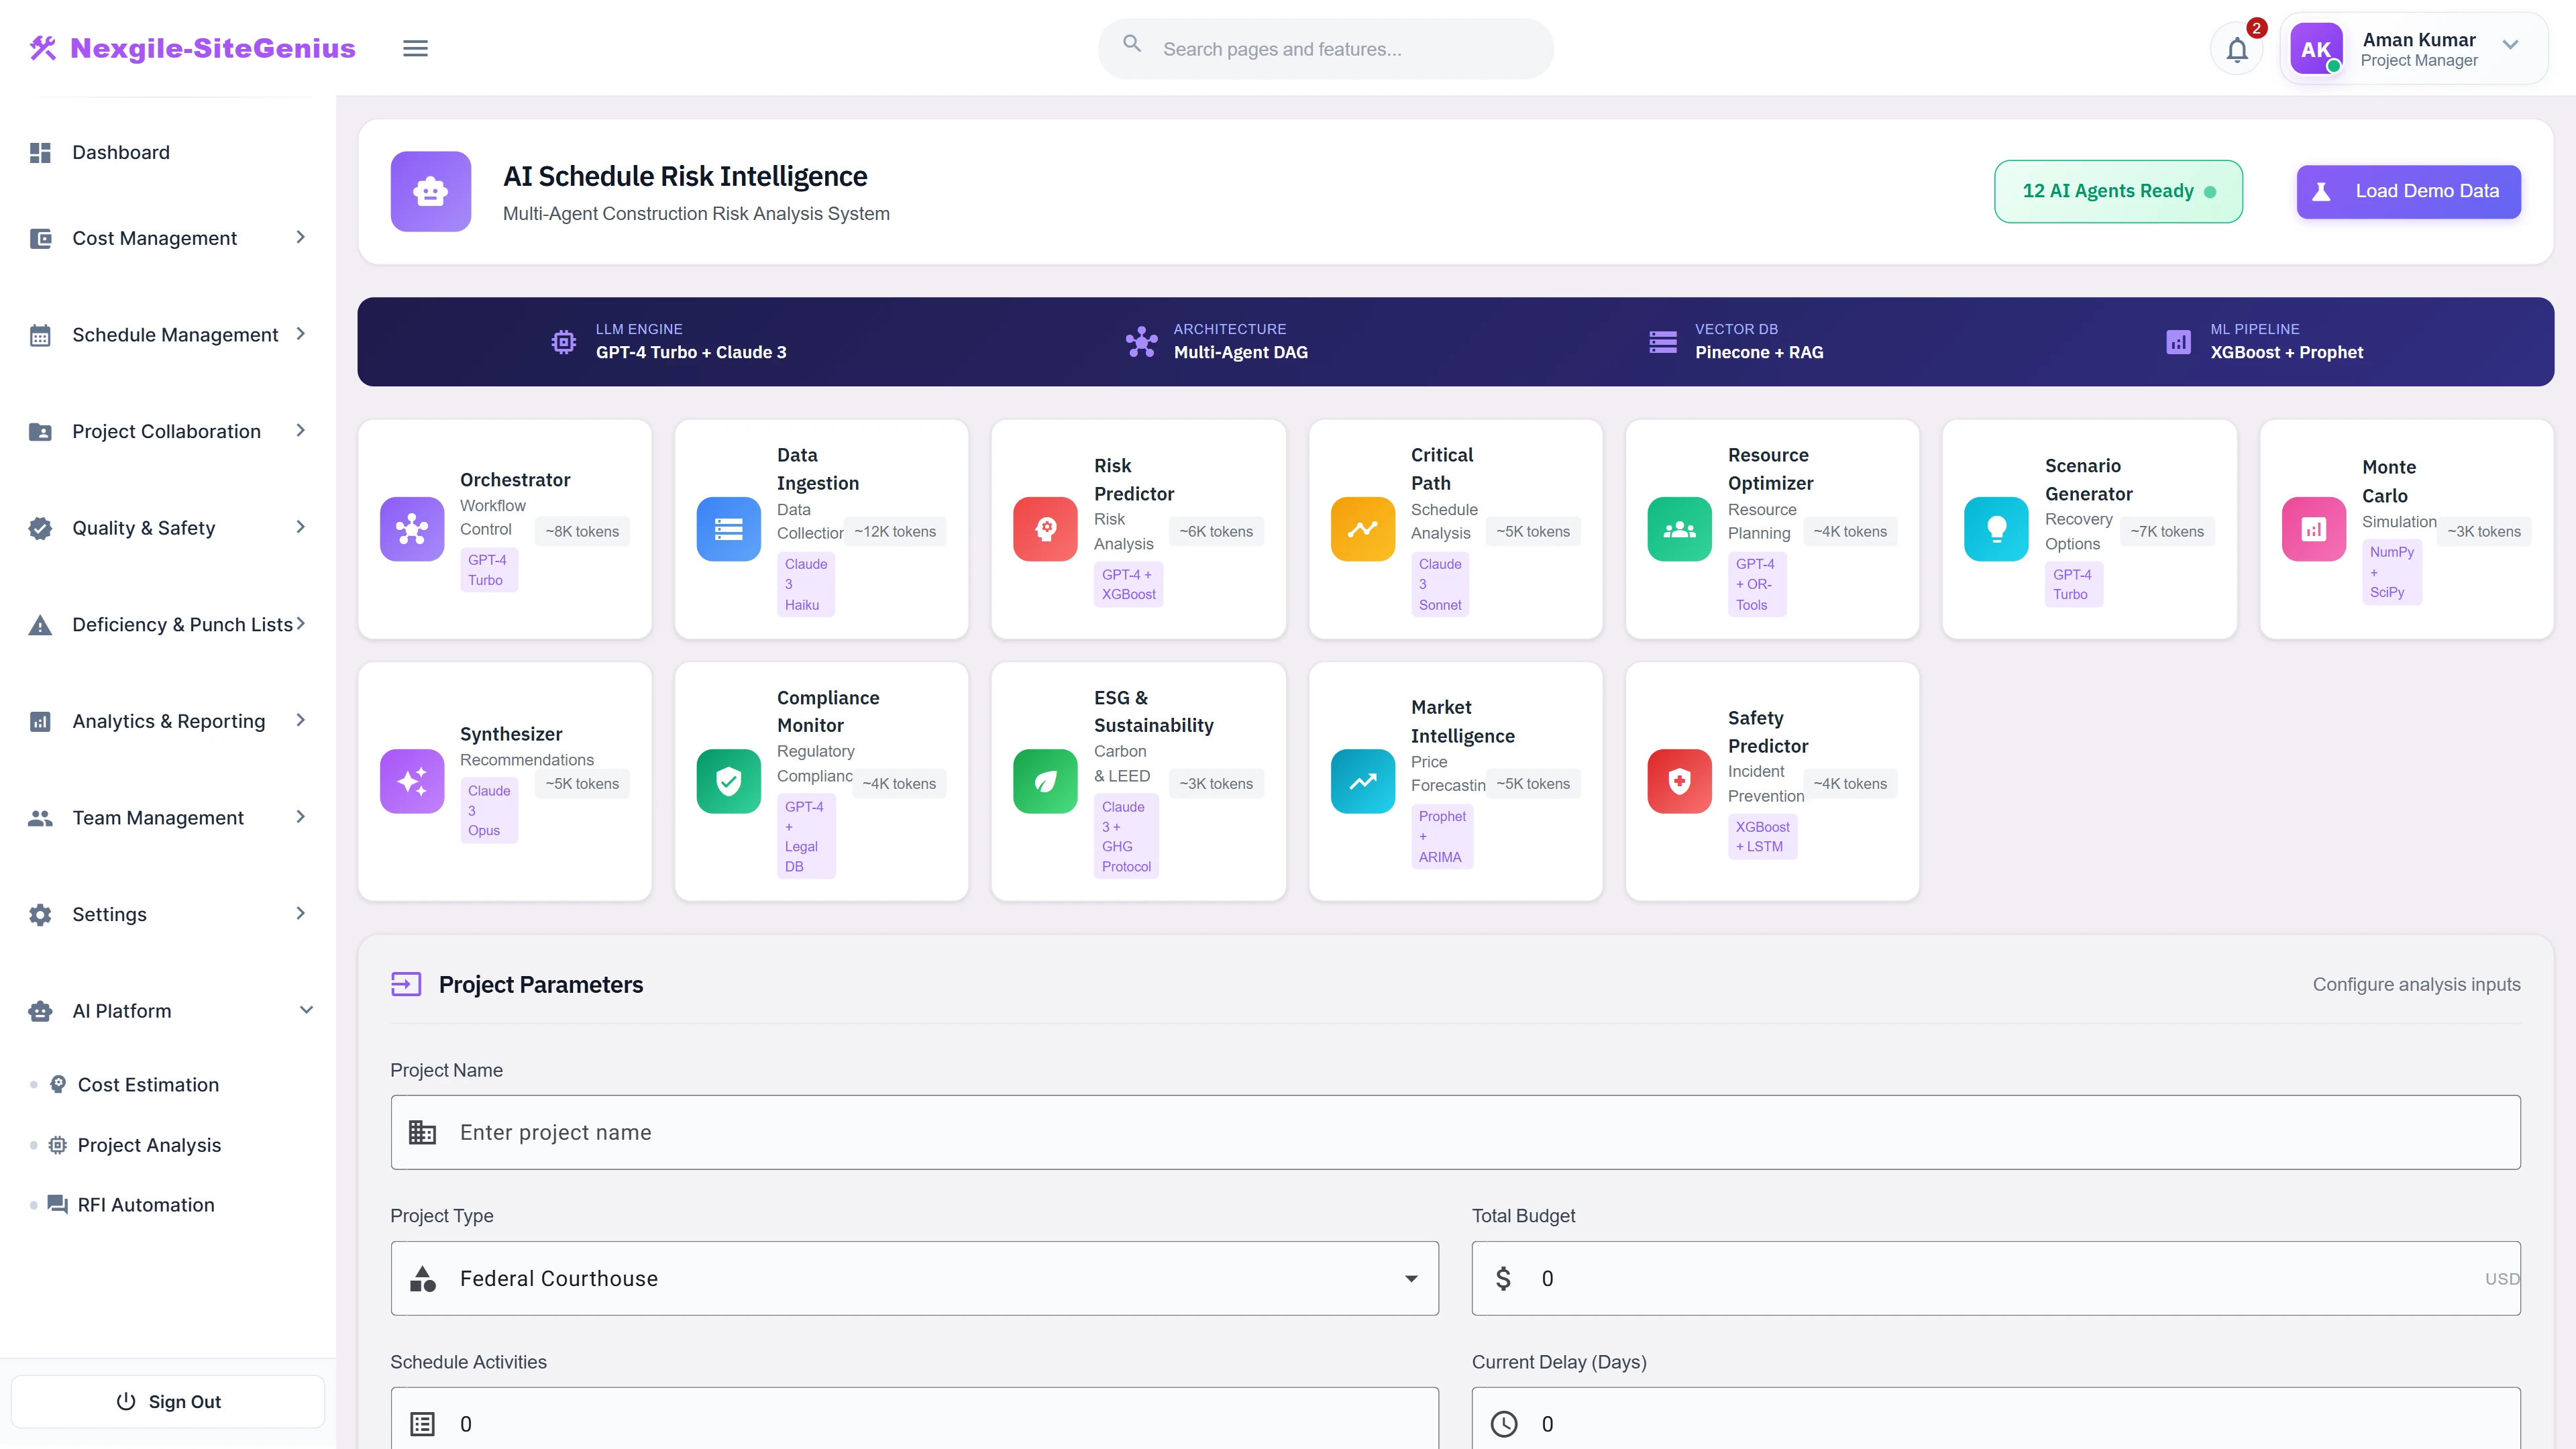The height and width of the screenshot is (1449, 2576).
Task: Click the Scenario Generator lightbulb icon
Action: tap(1996, 529)
